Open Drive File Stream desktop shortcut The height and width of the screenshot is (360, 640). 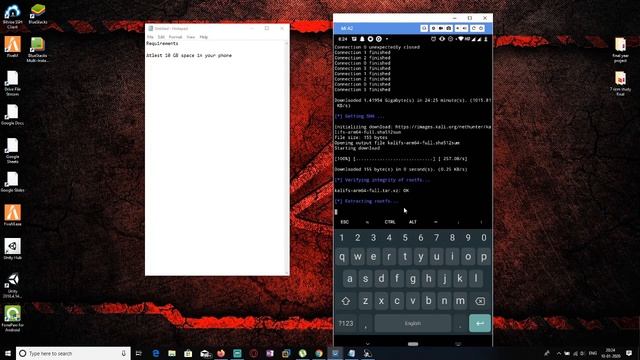[12, 83]
